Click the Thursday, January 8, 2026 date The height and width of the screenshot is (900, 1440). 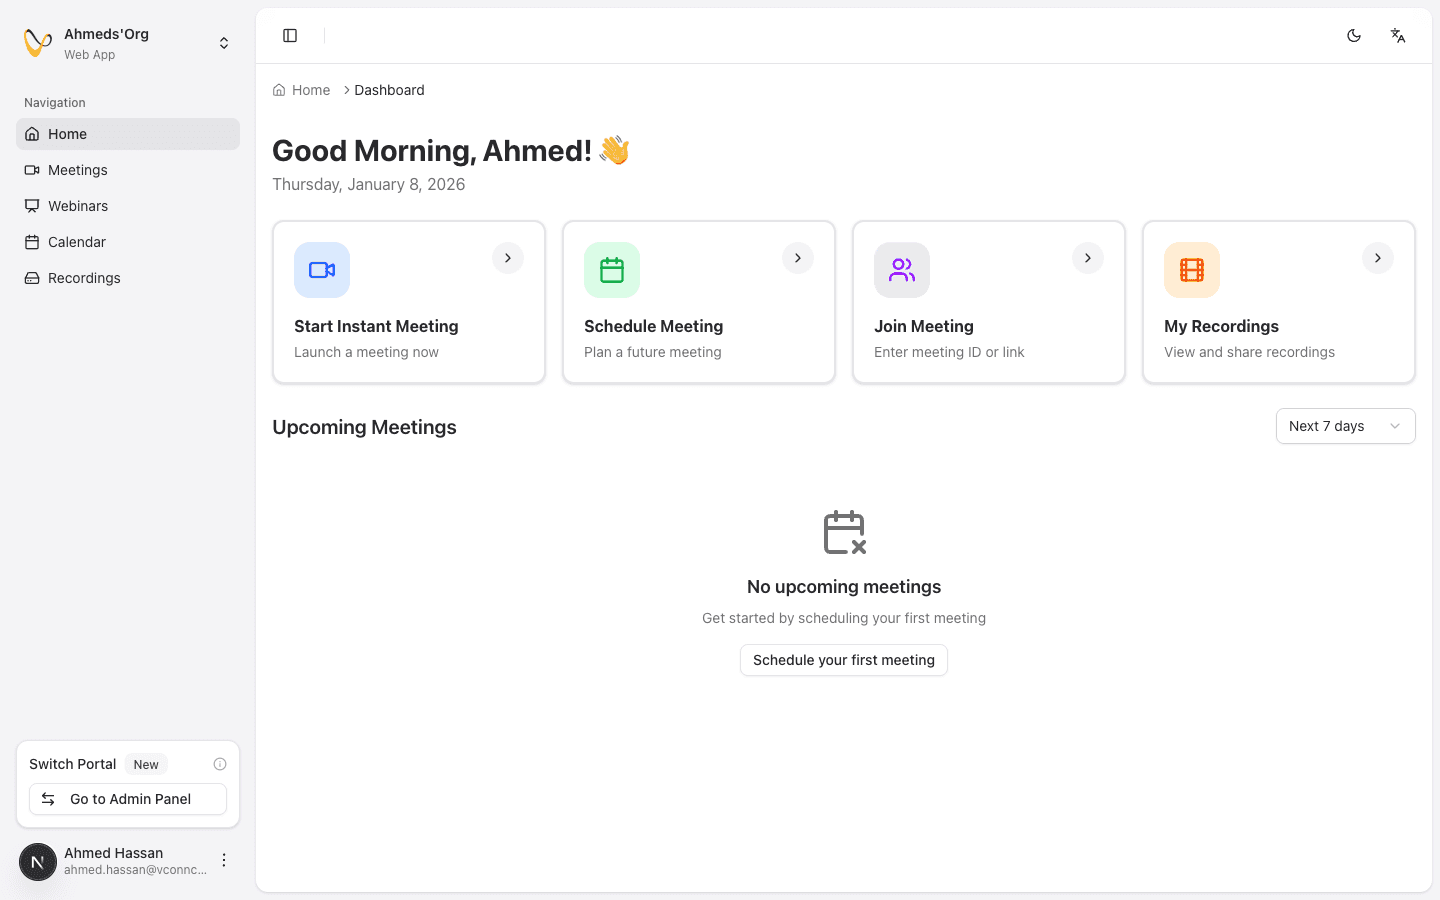point(369,184)
